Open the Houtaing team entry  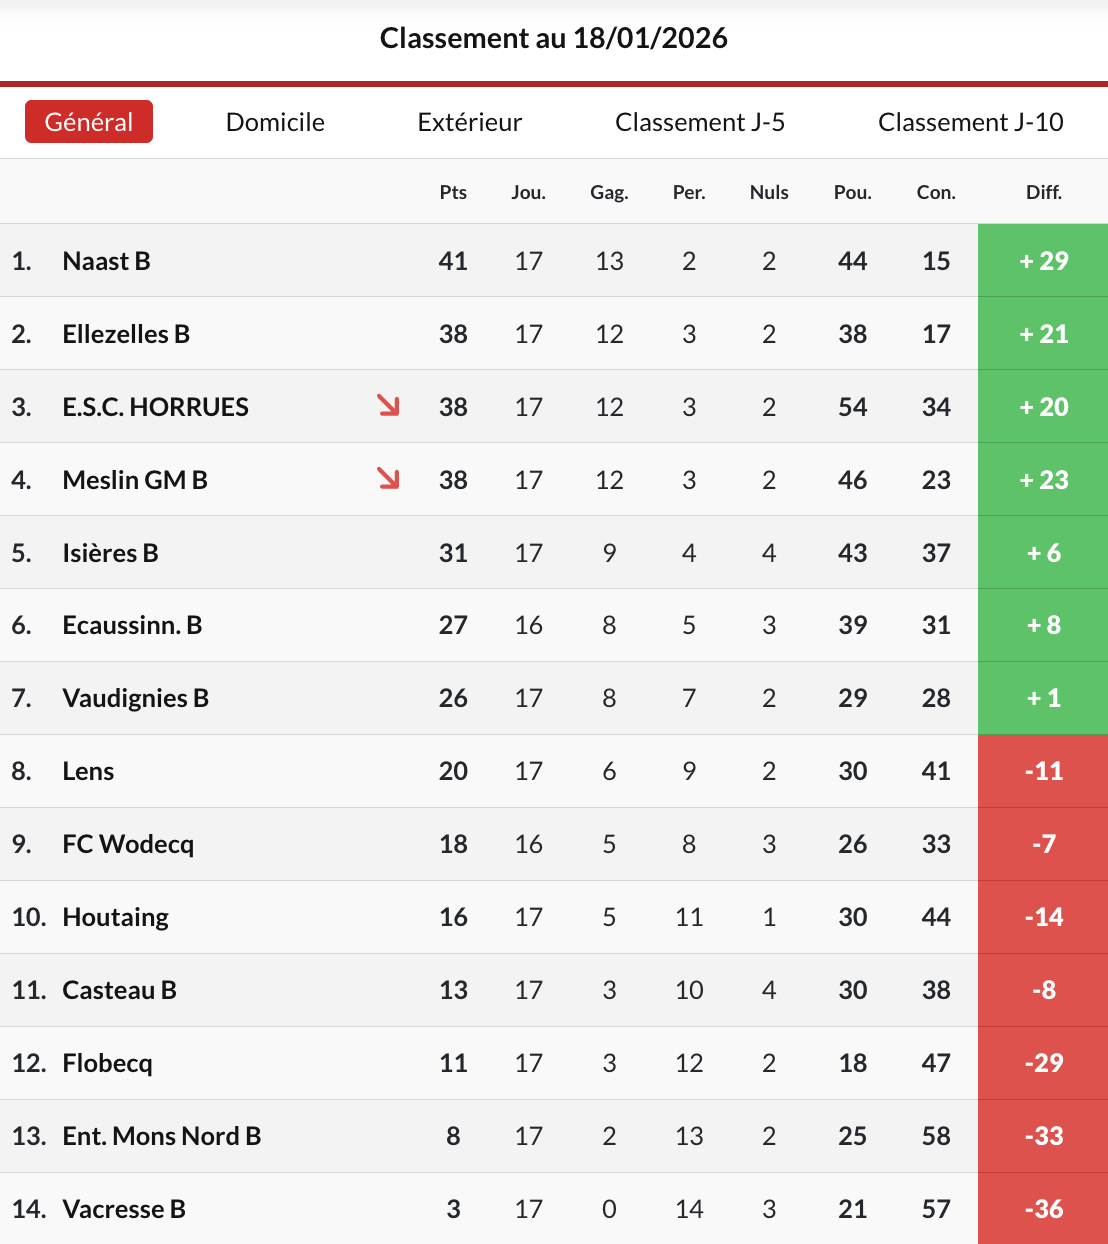tap(115, 917)
